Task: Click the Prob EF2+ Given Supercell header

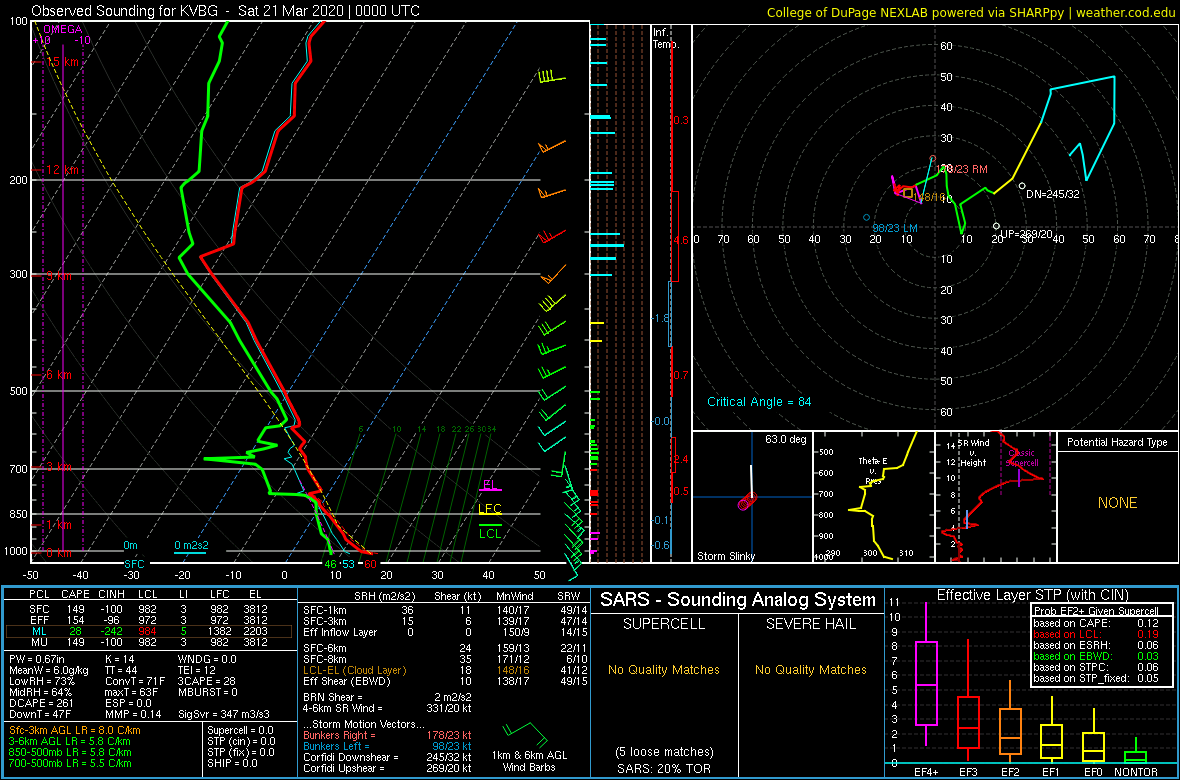Action: coord(1096,611)
